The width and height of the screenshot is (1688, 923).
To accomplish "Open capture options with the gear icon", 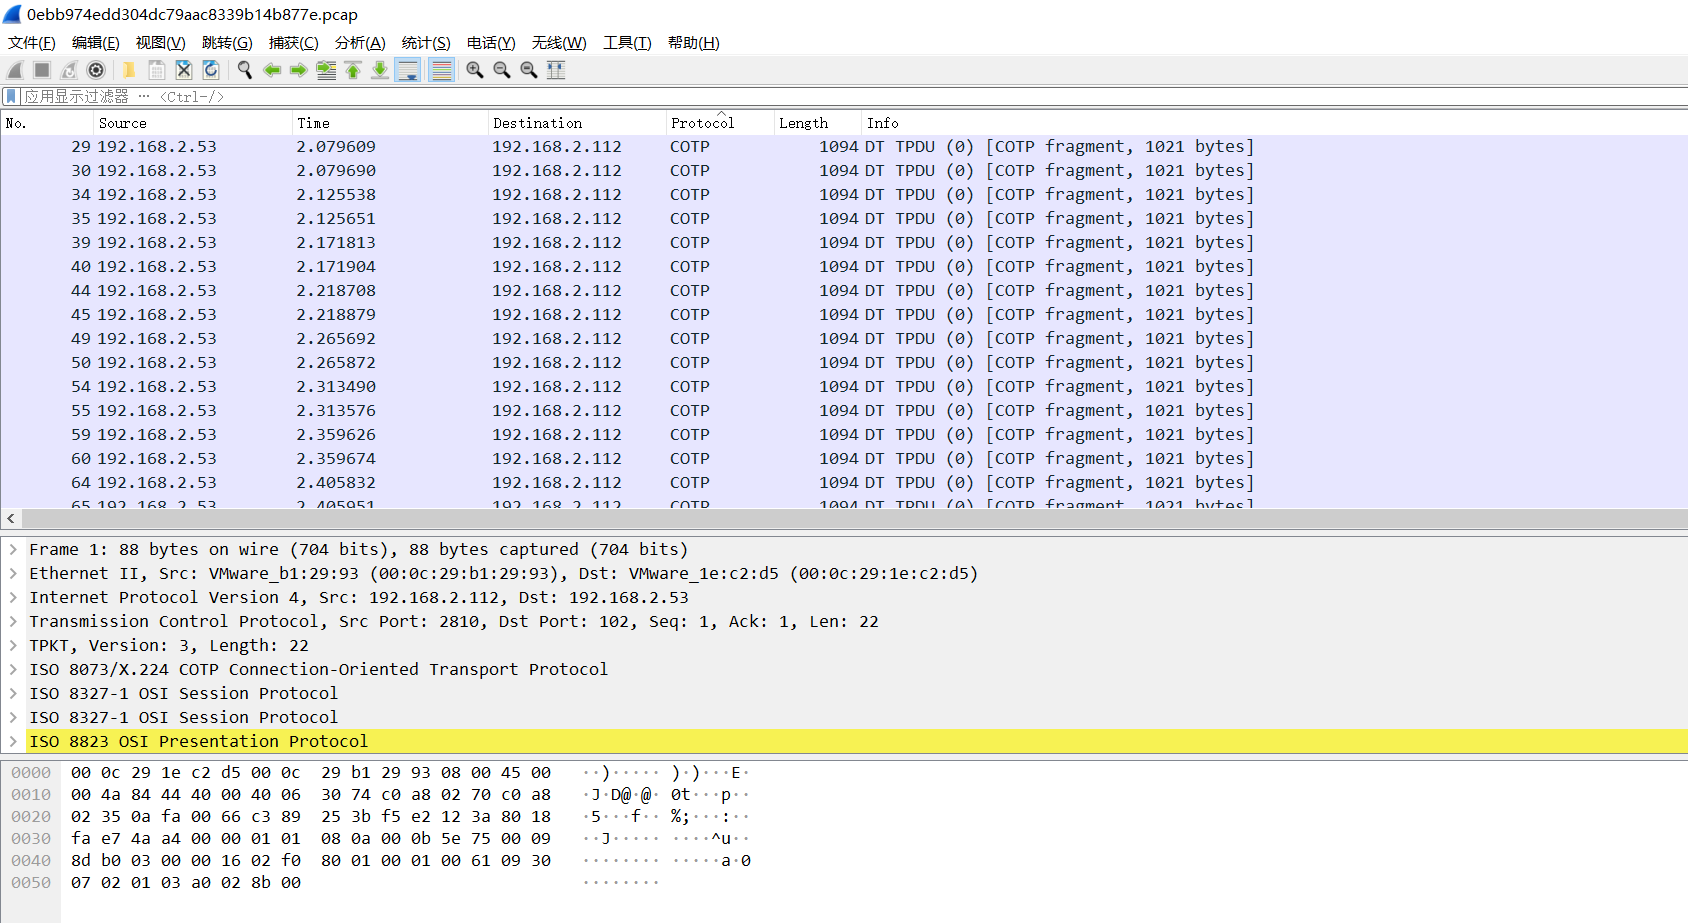I will (96, 70).
